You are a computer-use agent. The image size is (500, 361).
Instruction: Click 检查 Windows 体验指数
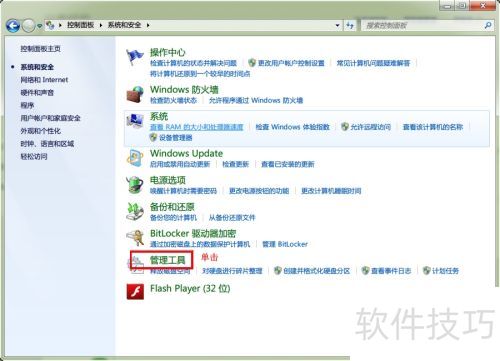tap(293, 127)
